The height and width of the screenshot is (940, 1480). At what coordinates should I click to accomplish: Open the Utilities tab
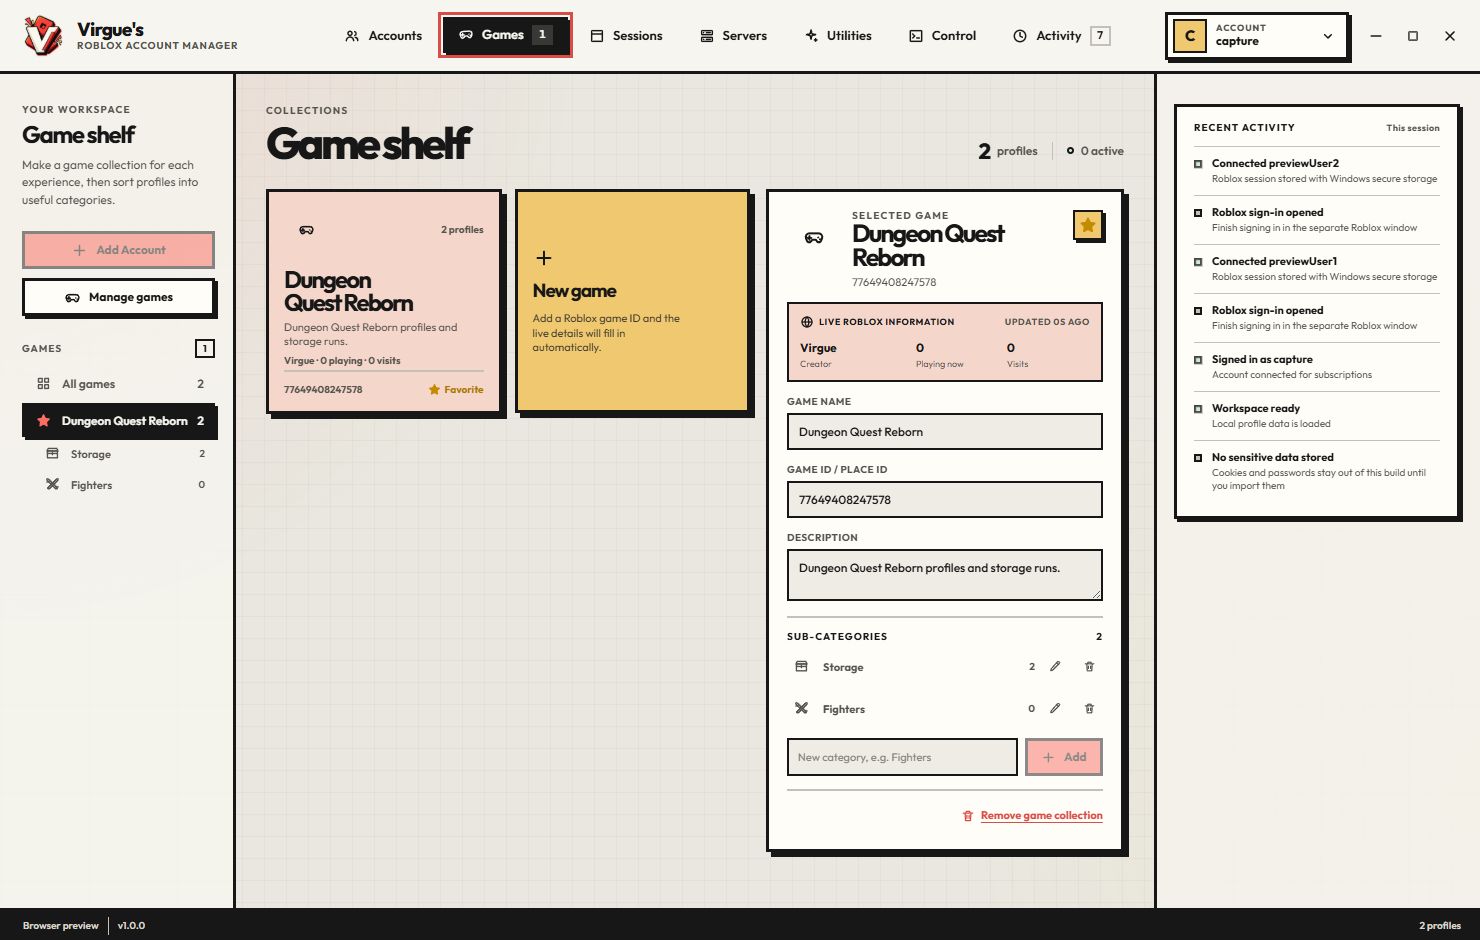[x=838, y=36]
